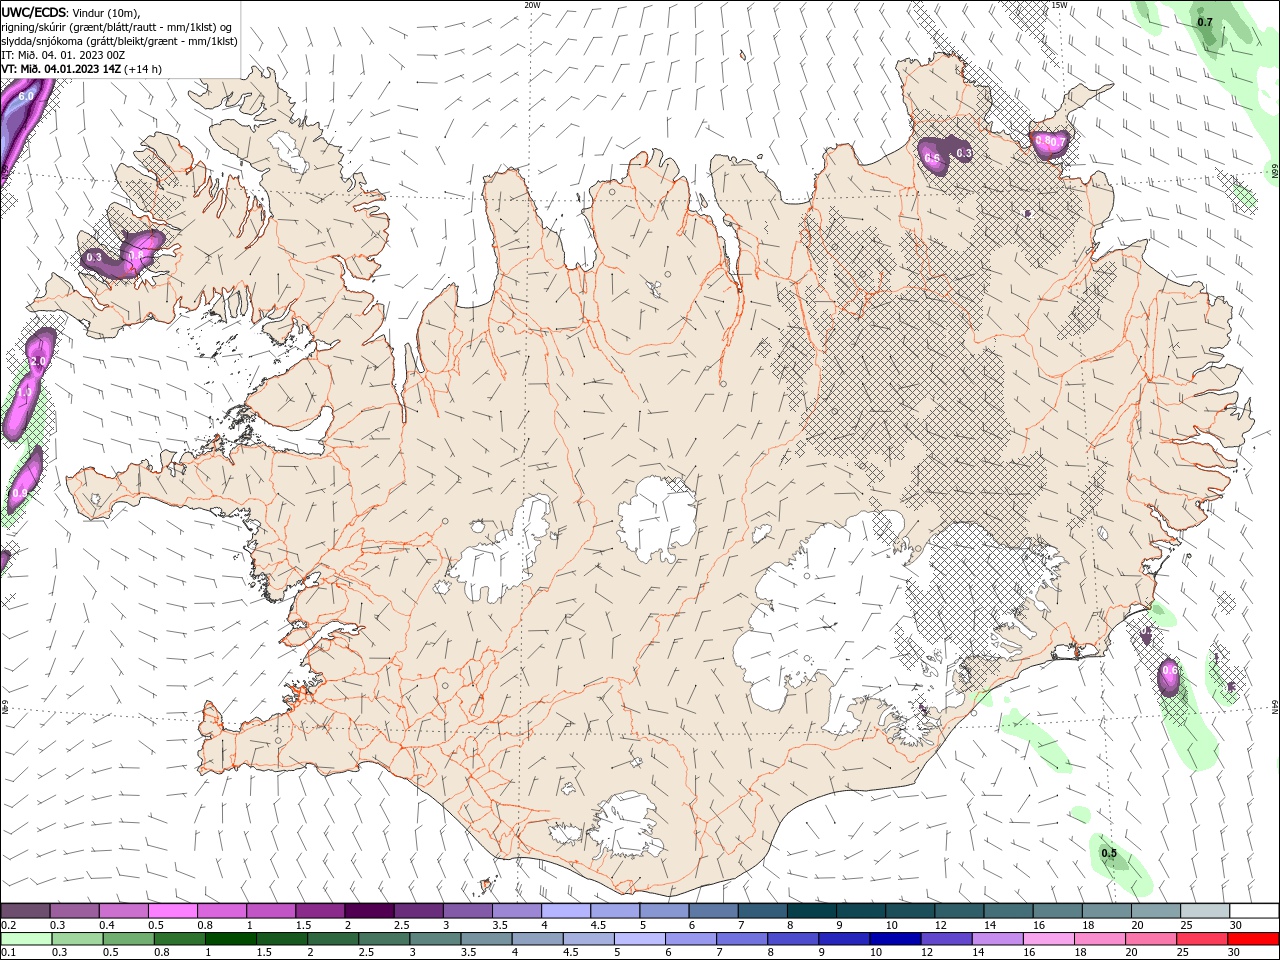Pick the light lavender 4 swatch in upper legend row
Viewport: 1280px width, 960px height.
point(565,911)
